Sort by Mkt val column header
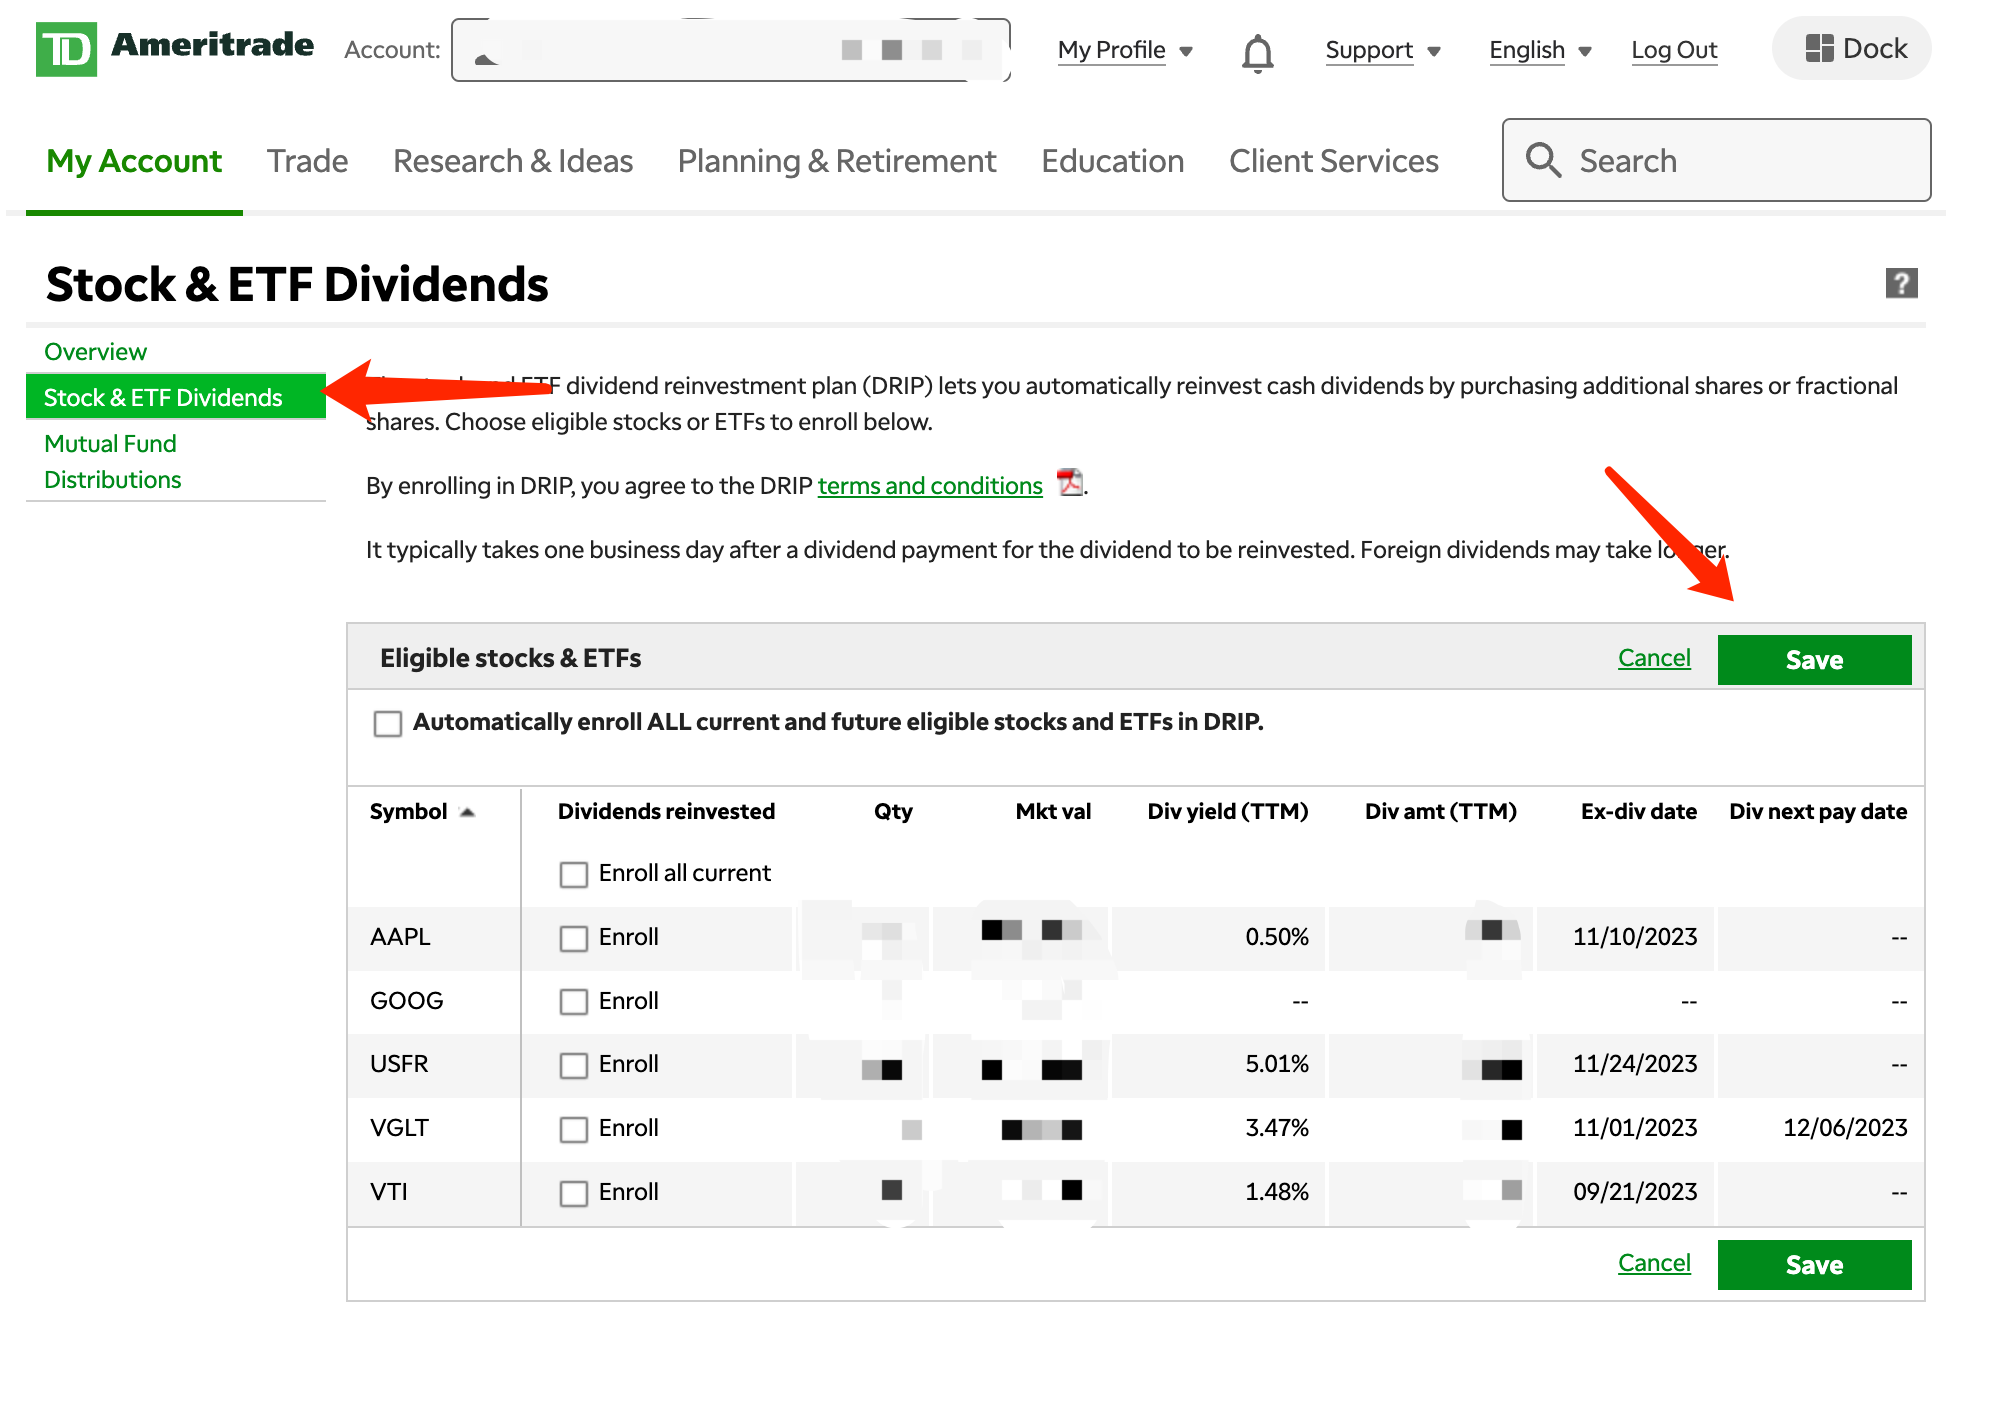Image resolution: width=2010 pixels, height=1414 pixels. 1053,812
